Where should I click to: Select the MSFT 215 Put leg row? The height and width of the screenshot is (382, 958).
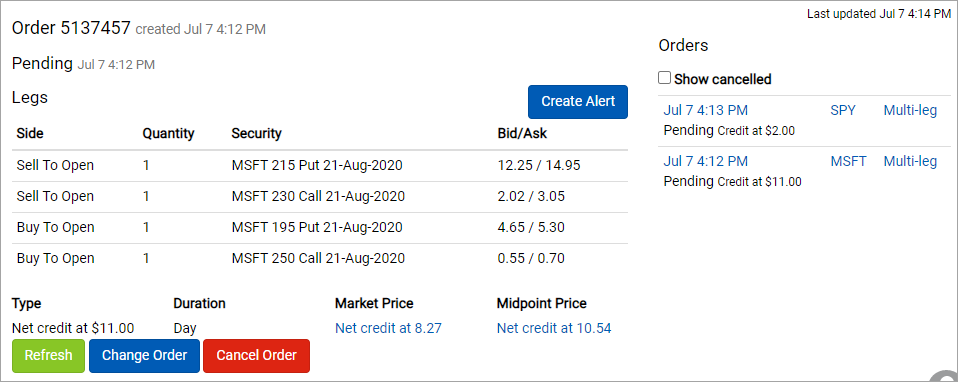click(x=320, y=166)
